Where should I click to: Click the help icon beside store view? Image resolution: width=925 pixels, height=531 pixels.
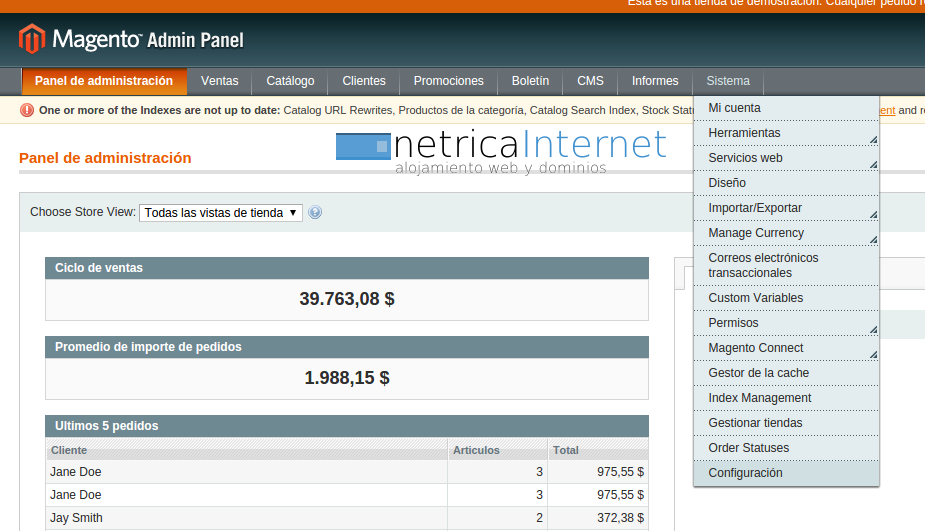tap(315, 212)
